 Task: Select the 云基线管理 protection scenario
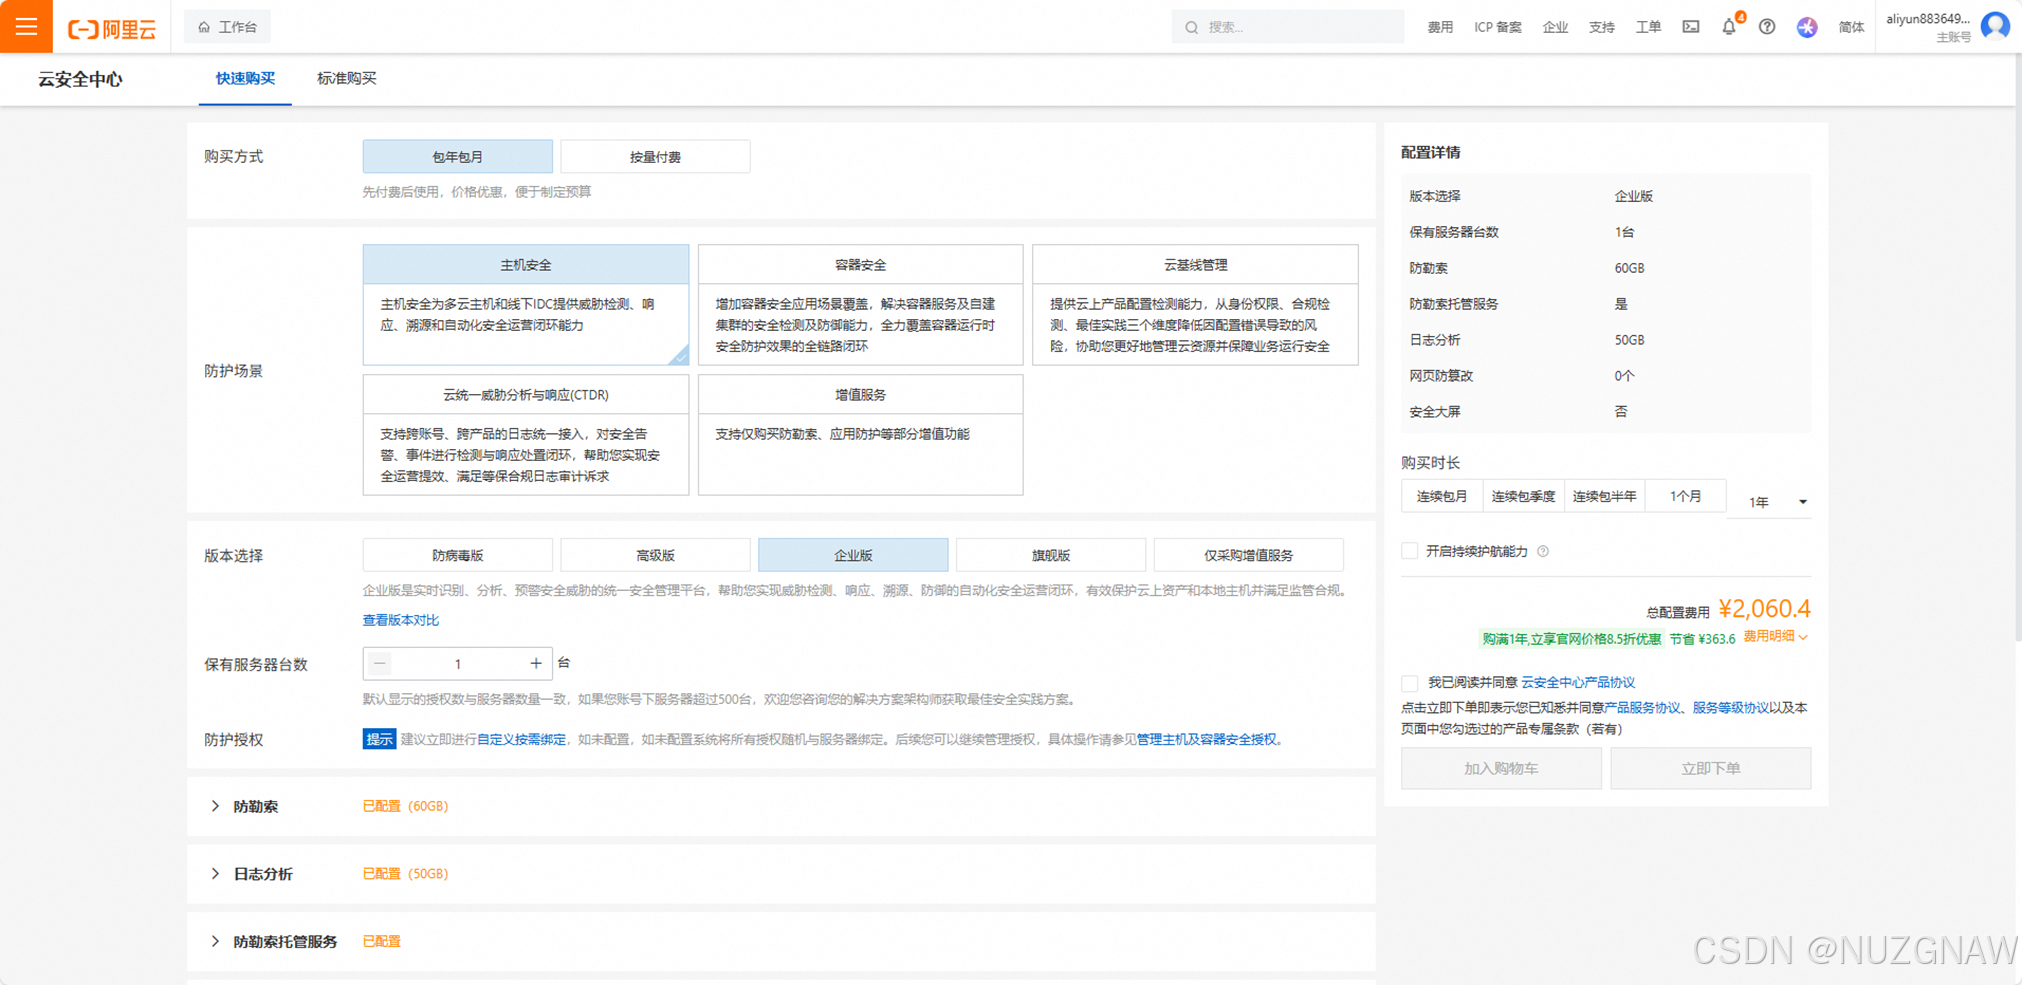(x=1195, y=304)
